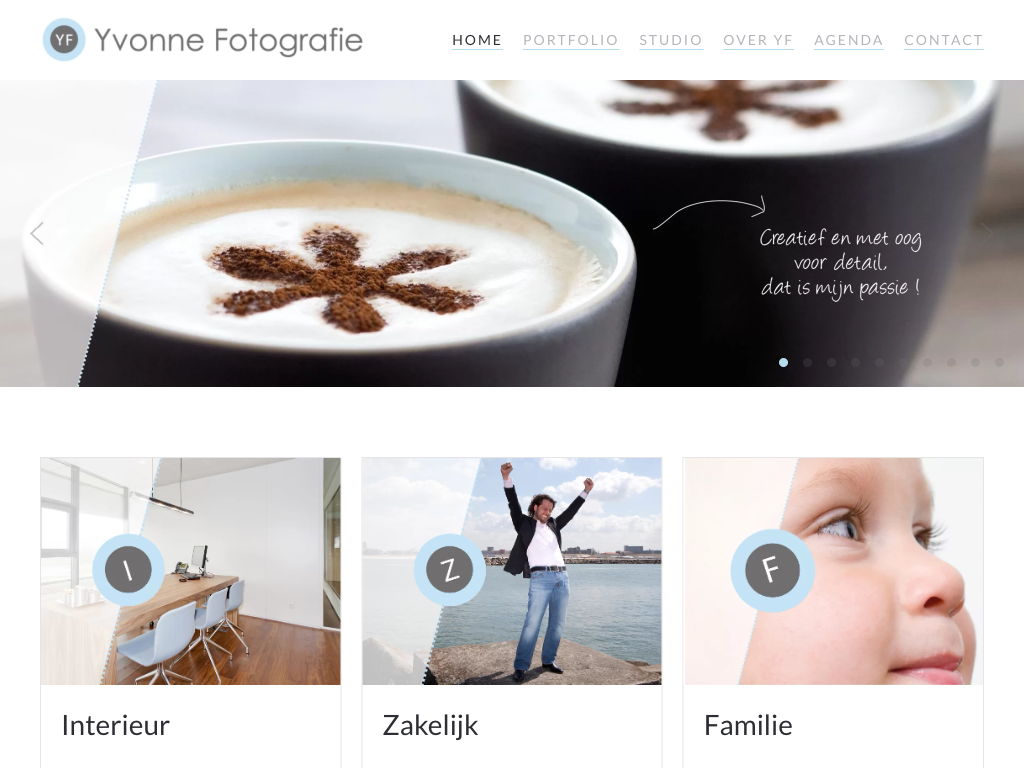This screenshot has width=1024, height=768.
Task: Click the Yvonne Fotografie site title
Action: tap(229, 40)
